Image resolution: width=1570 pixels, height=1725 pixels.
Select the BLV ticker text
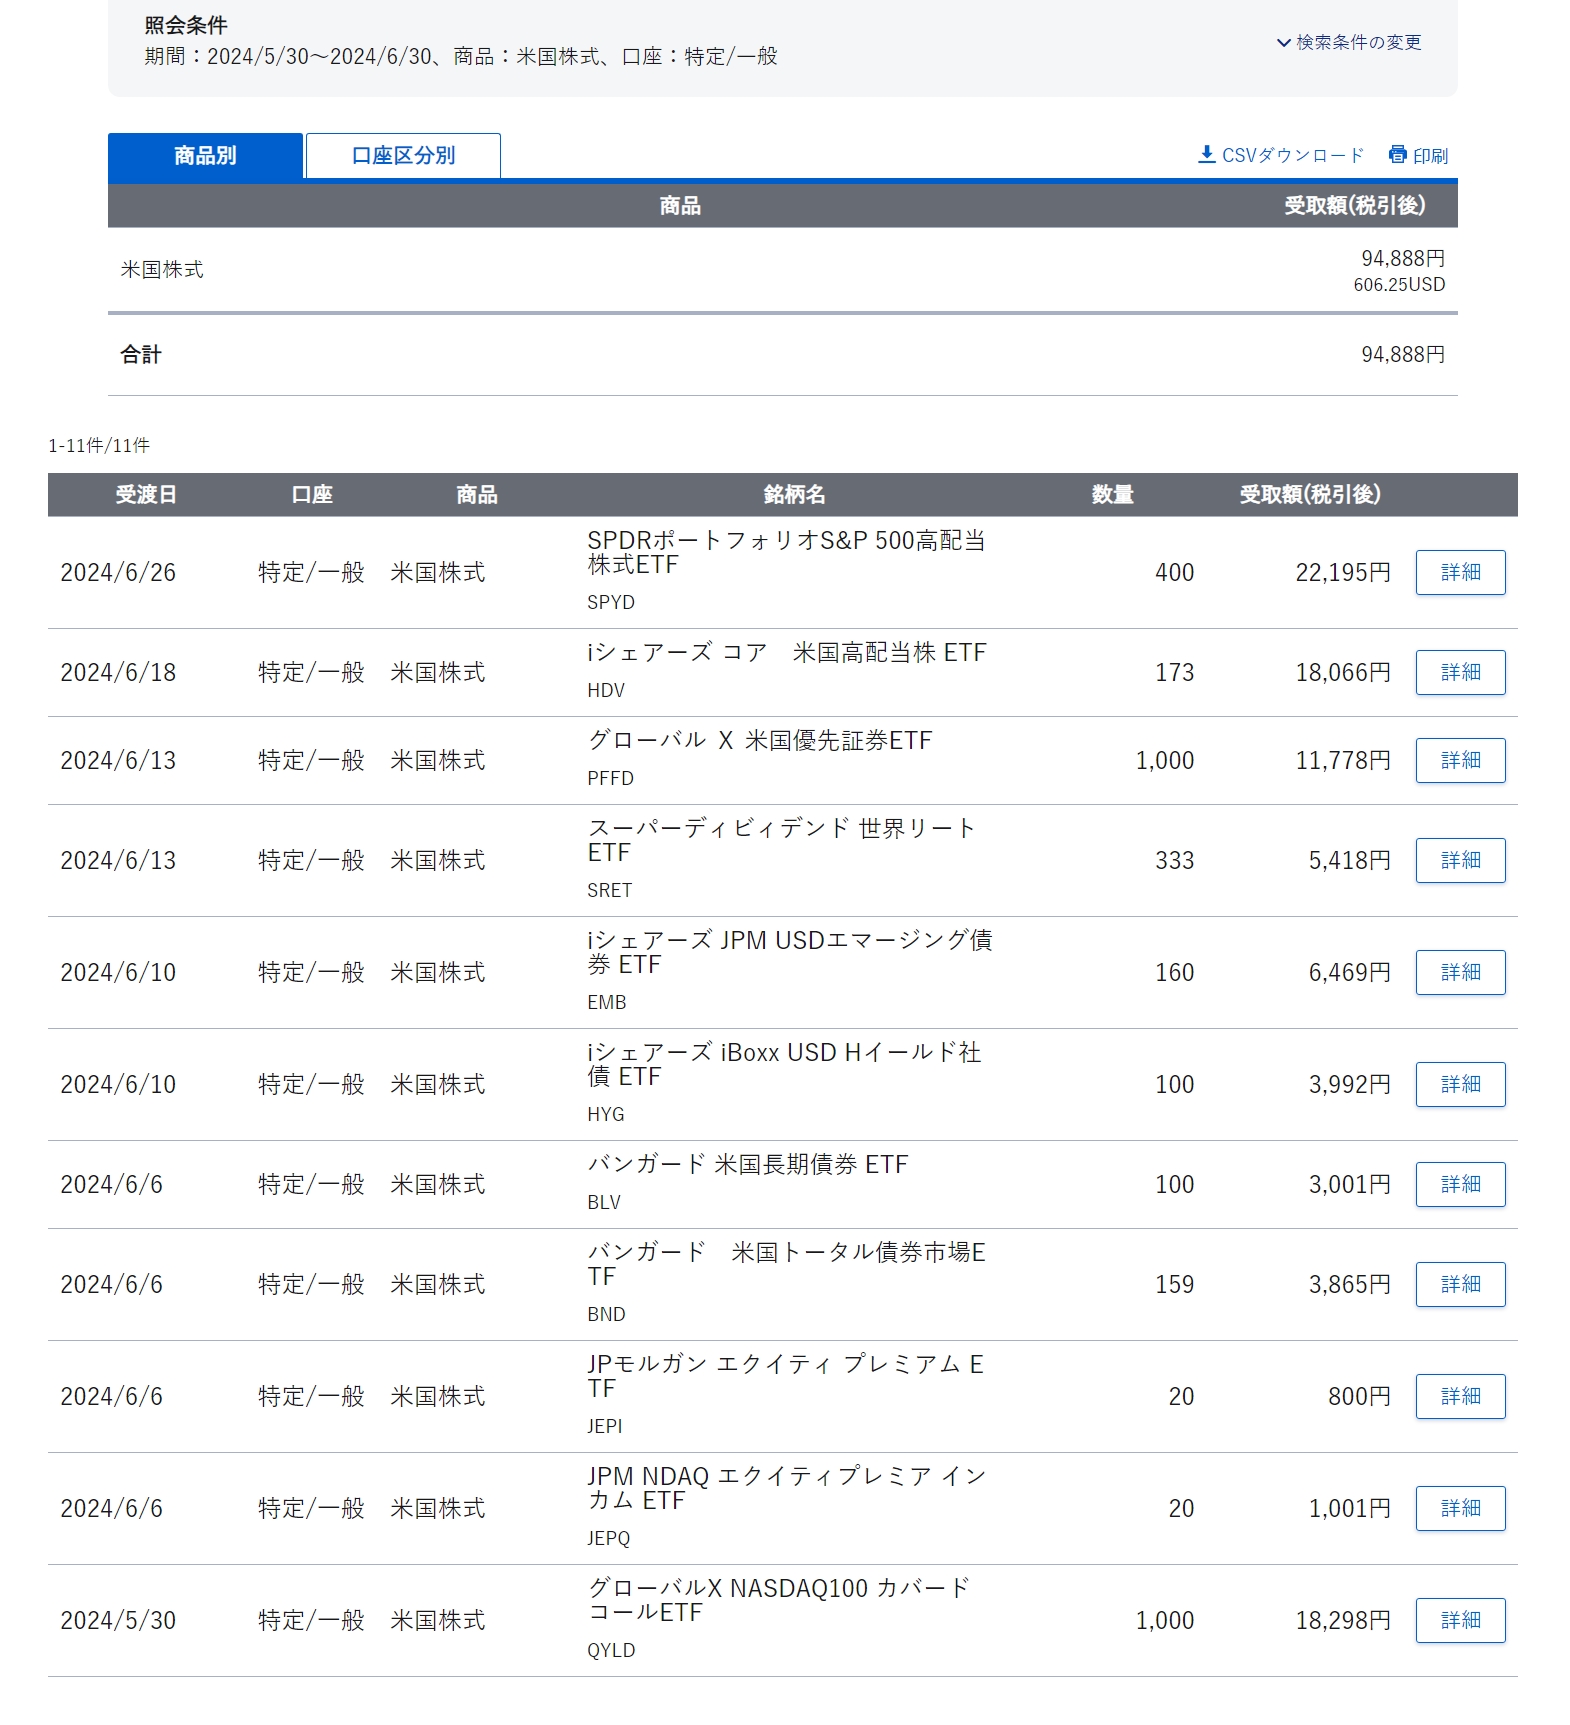pos(604,1202)
